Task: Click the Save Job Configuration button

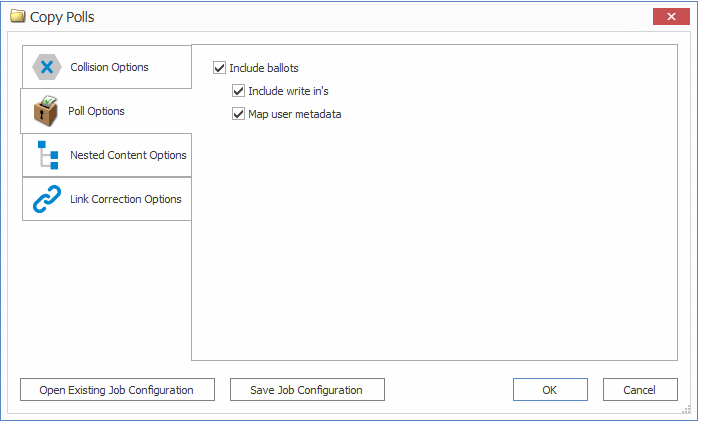Action: click(307, 390)
